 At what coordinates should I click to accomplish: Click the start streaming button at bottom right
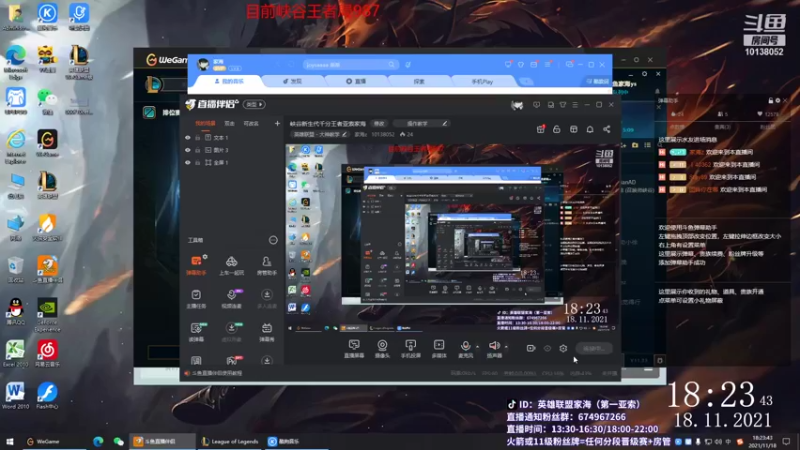[594, 348]
